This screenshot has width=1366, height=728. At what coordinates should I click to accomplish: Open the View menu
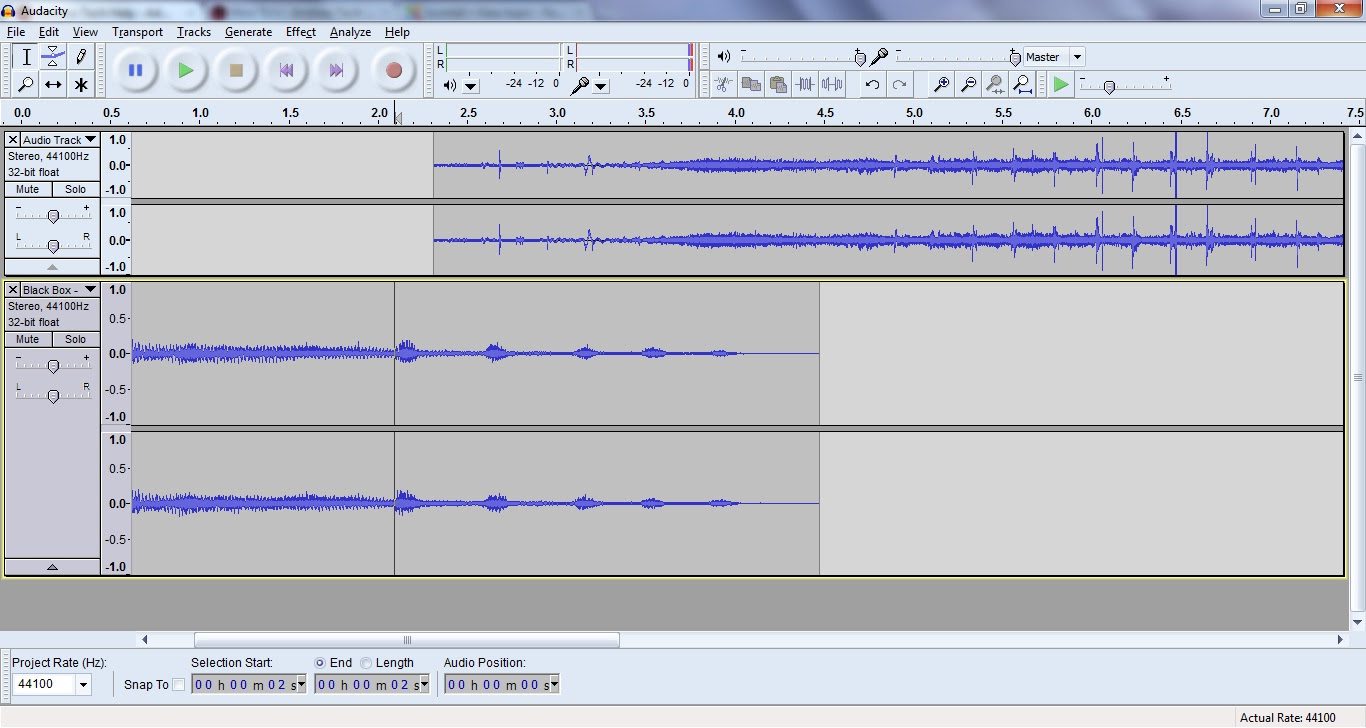85,32
